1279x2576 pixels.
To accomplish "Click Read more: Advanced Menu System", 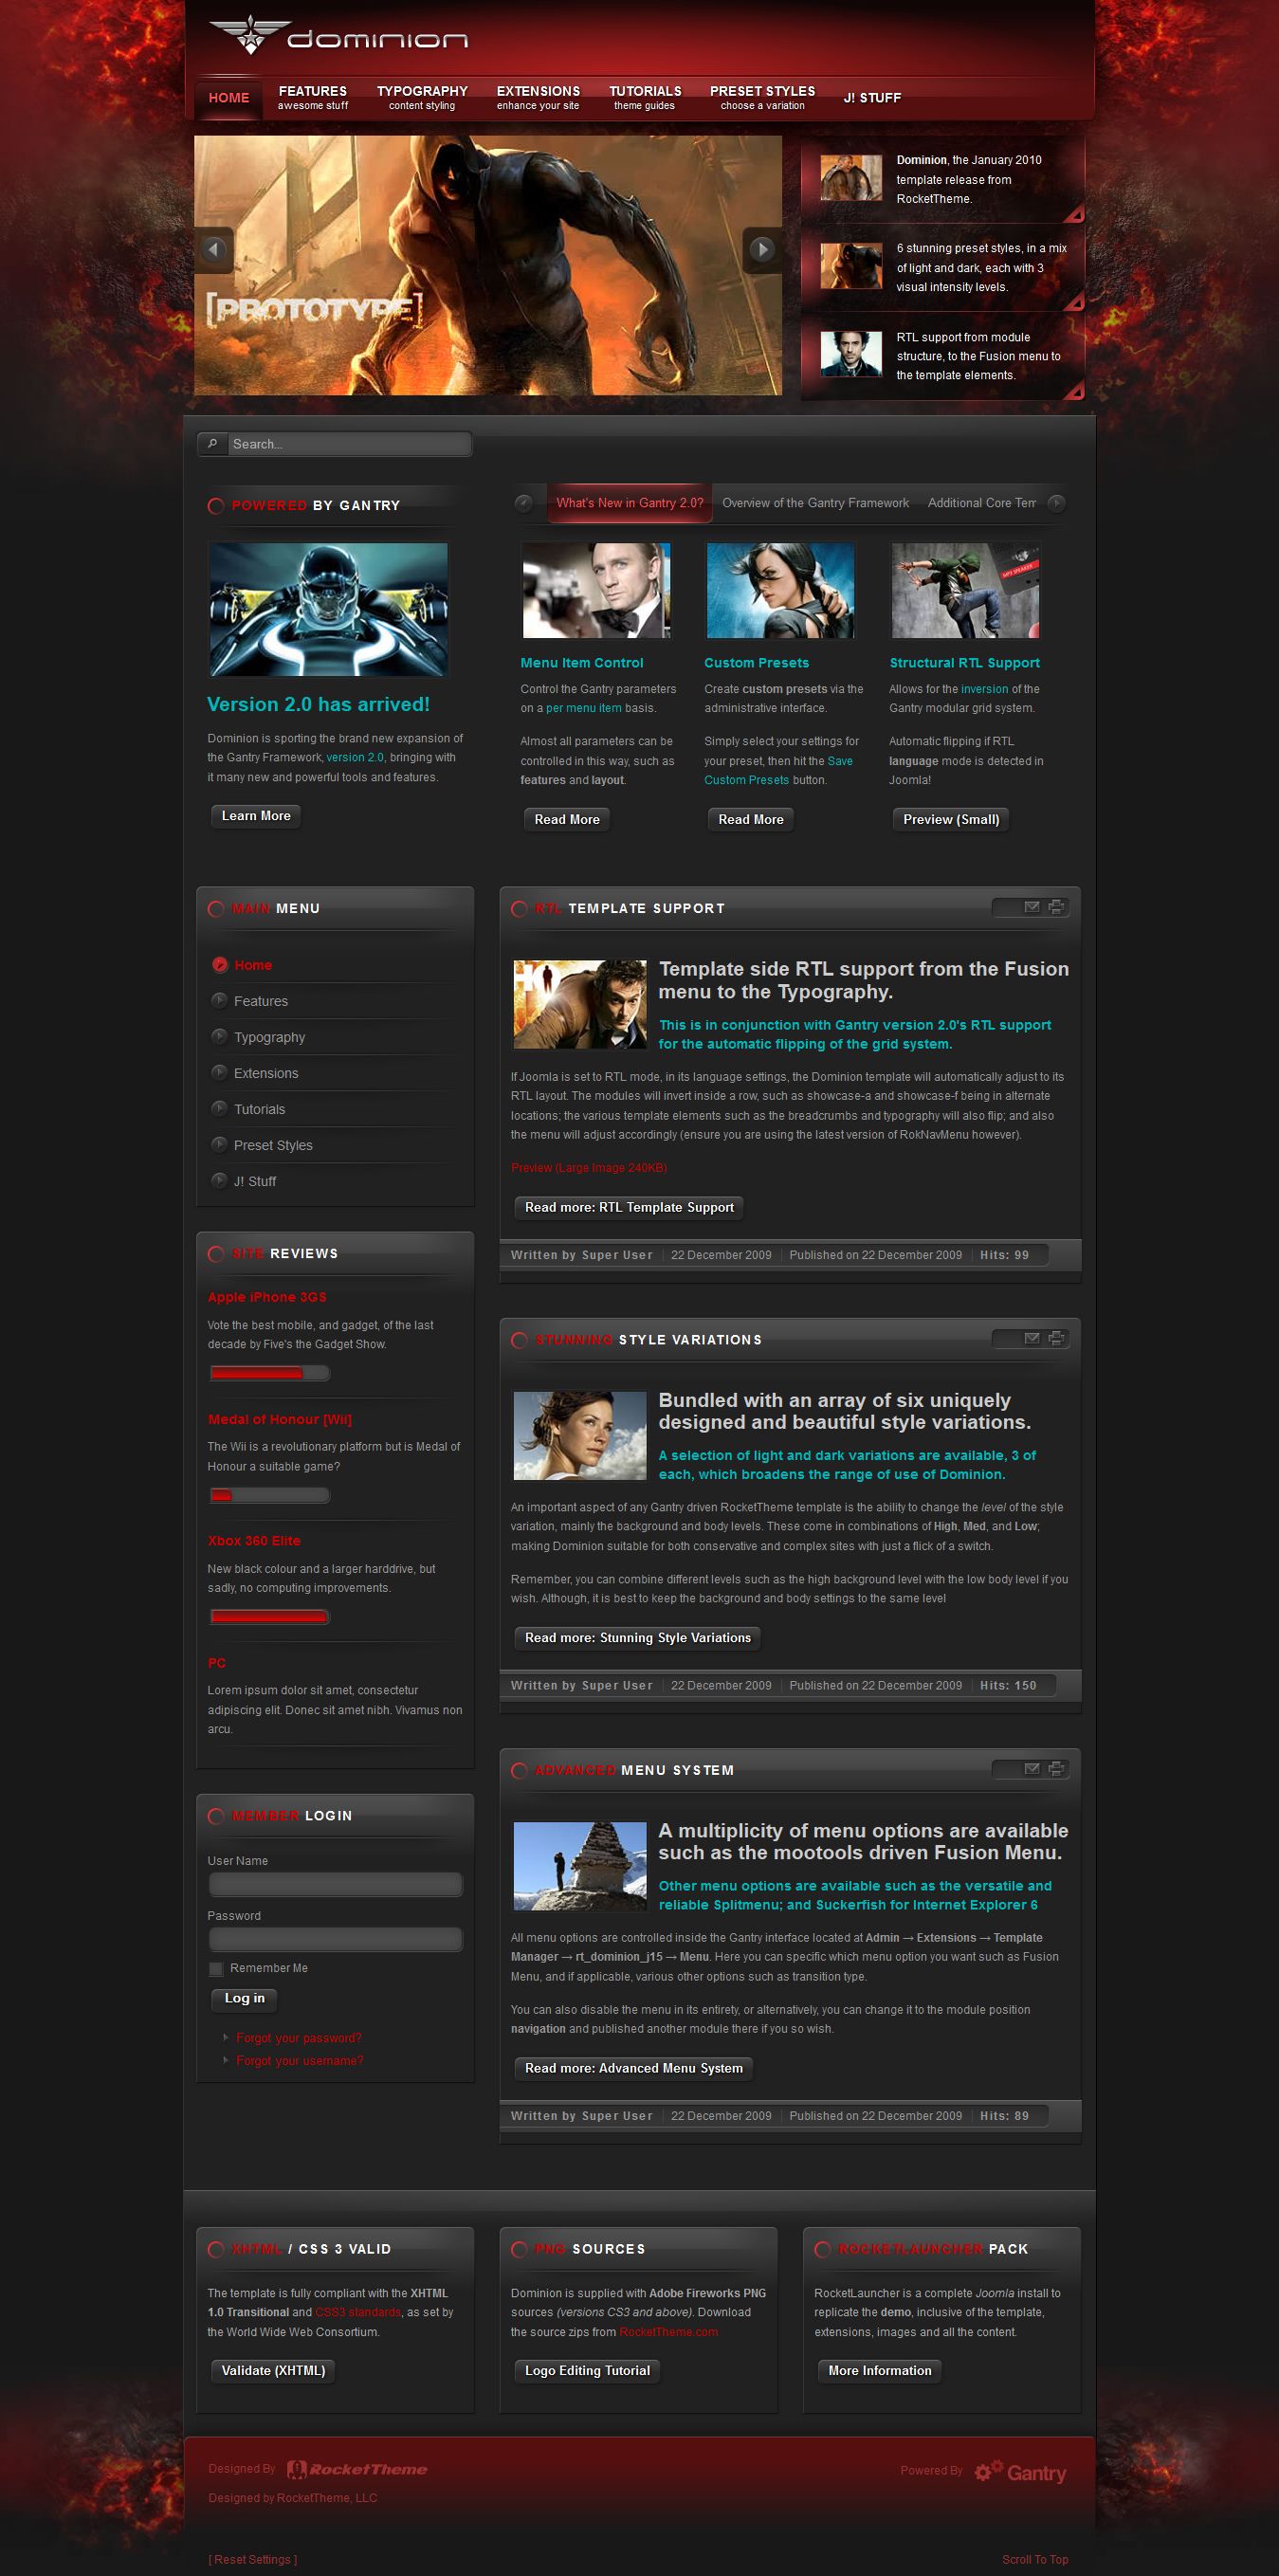I will tap(633, 2068).
